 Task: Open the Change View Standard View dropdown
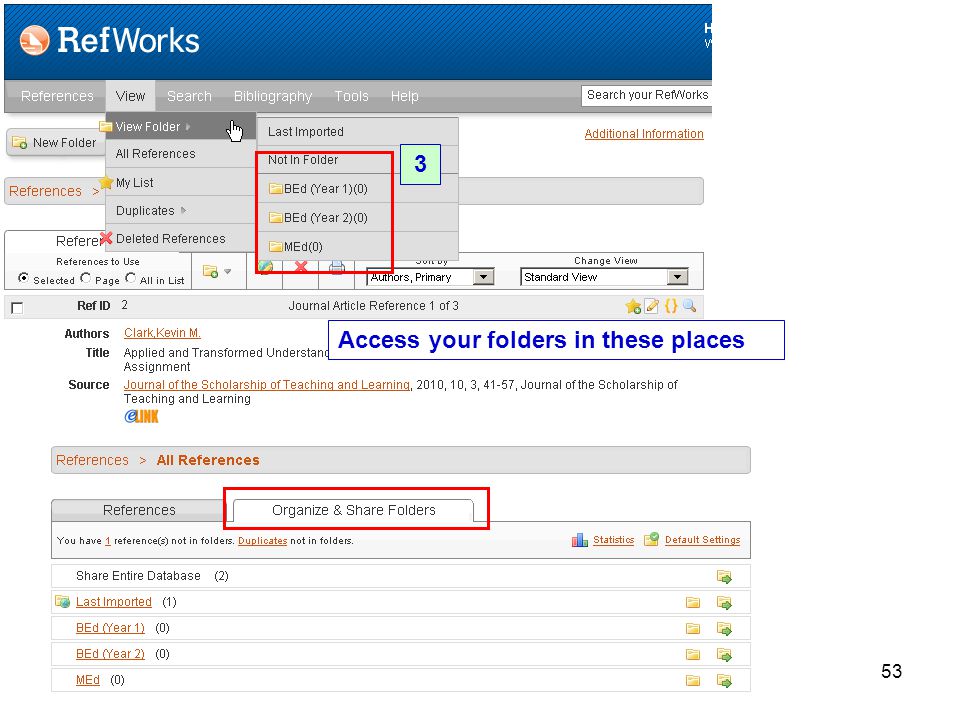(604, 277)
